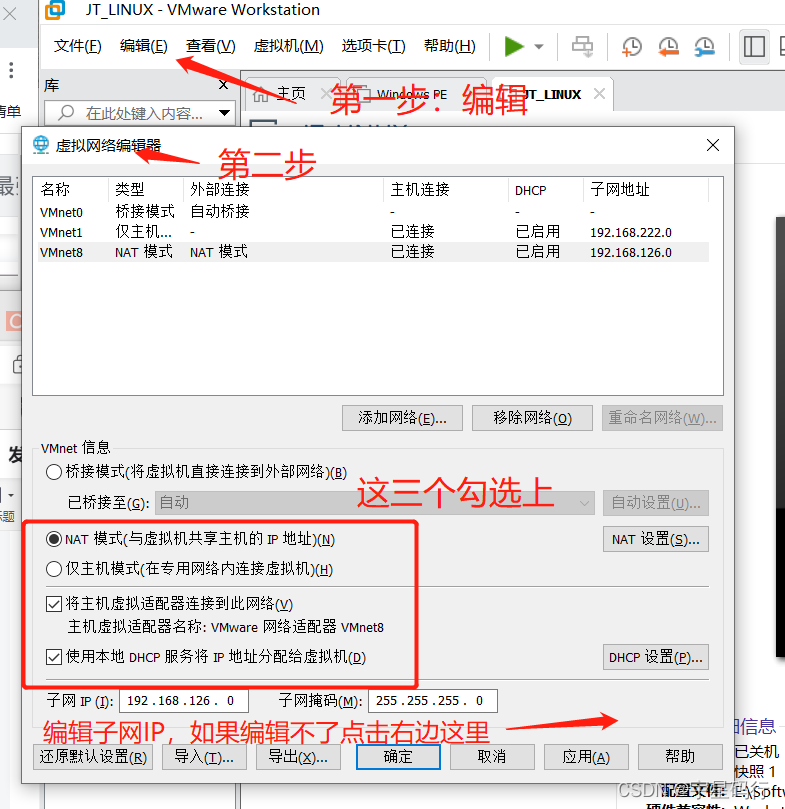The image size is (785, 809).
Task: Open the 文件(F) menu
Action: pos(77,46)
